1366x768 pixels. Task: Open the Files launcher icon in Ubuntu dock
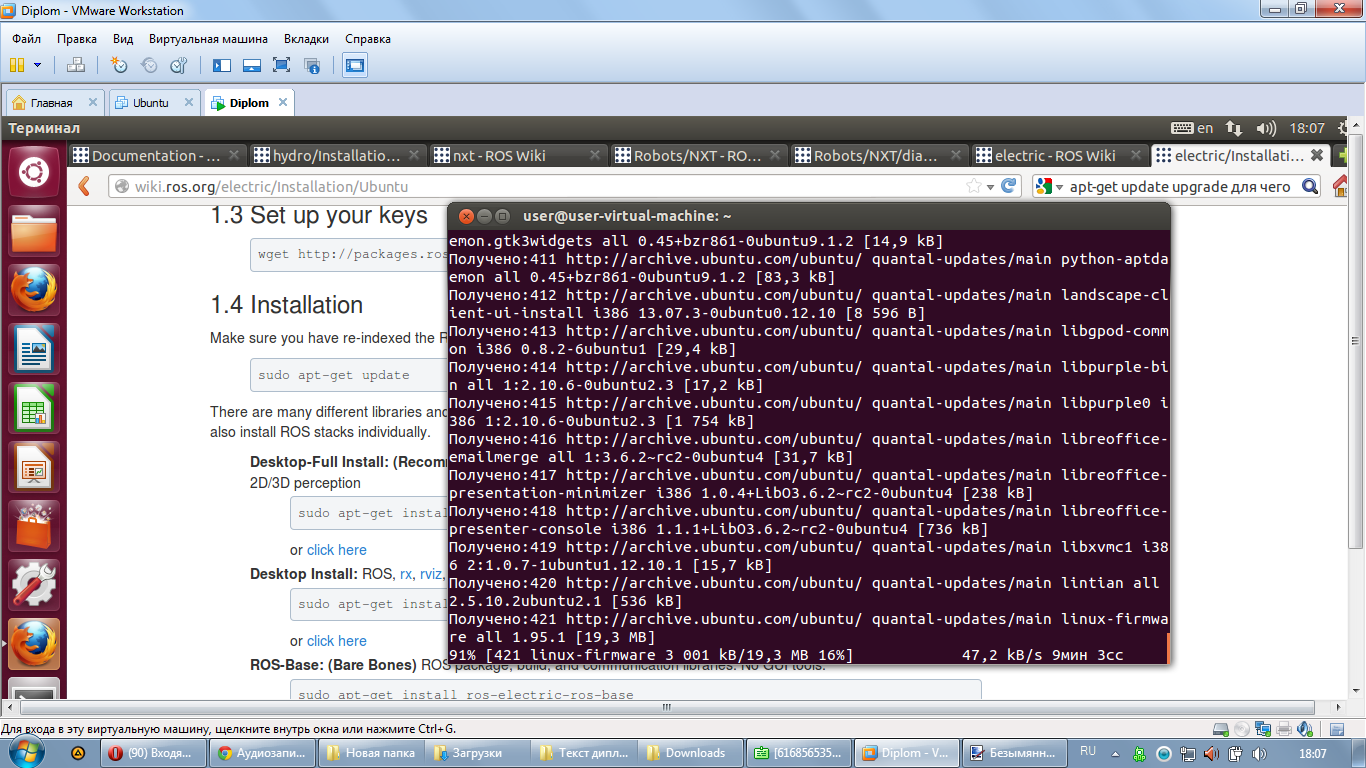[x=33, y=233]
